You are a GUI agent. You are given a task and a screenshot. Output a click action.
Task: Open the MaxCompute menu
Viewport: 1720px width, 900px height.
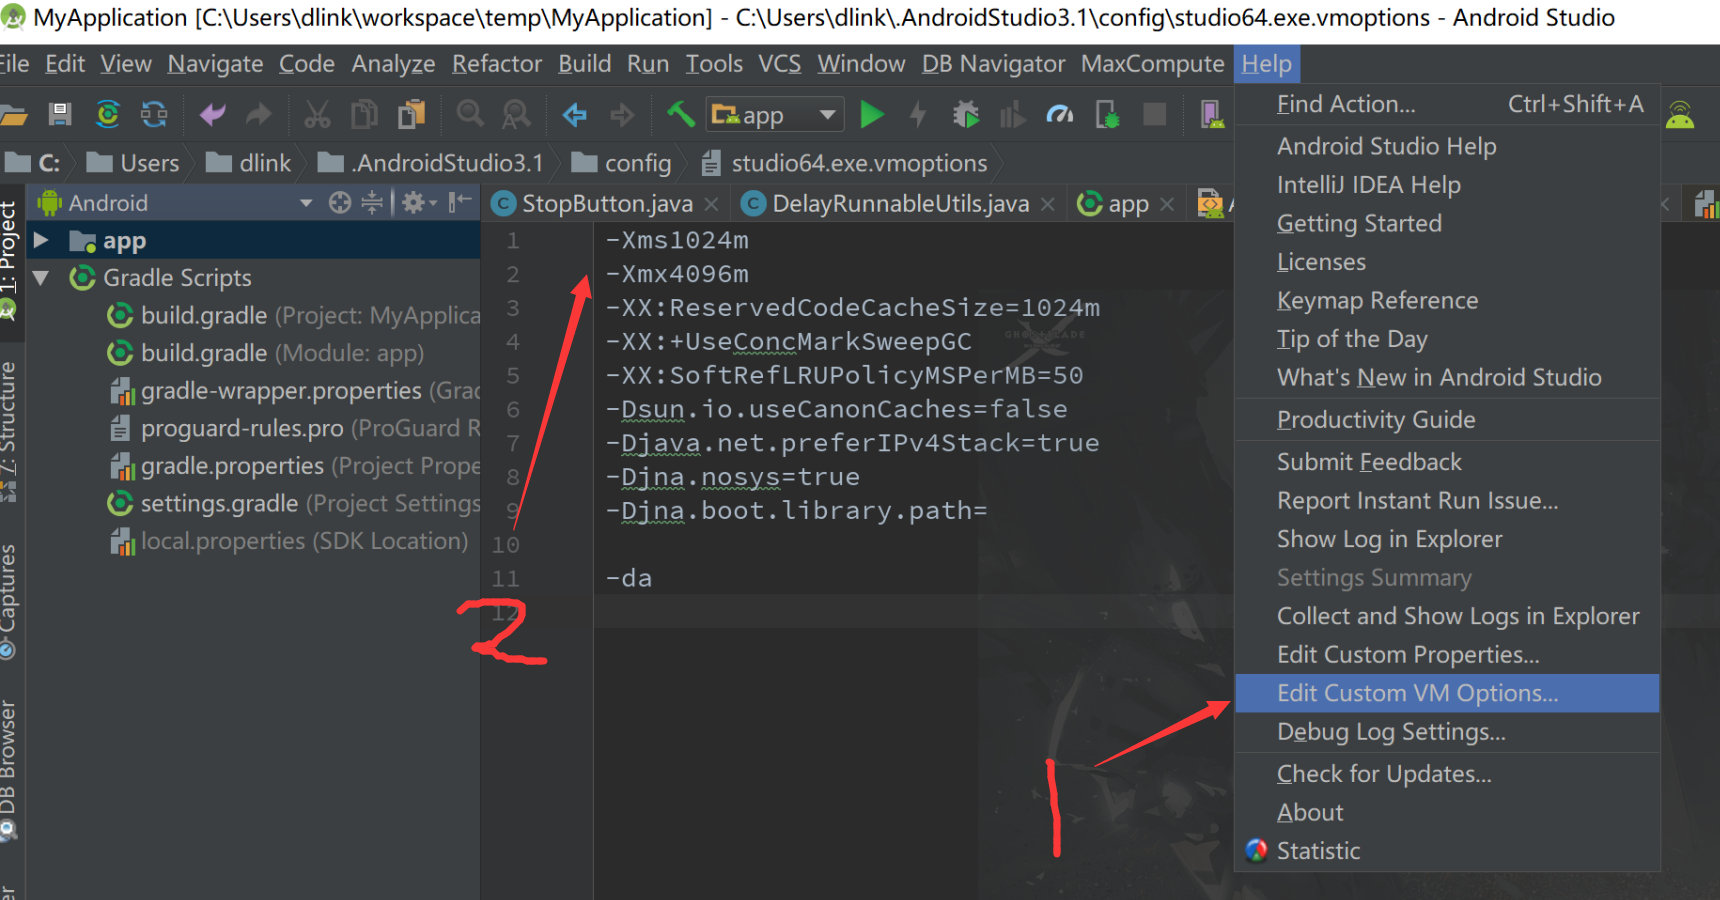(1152, 64)
